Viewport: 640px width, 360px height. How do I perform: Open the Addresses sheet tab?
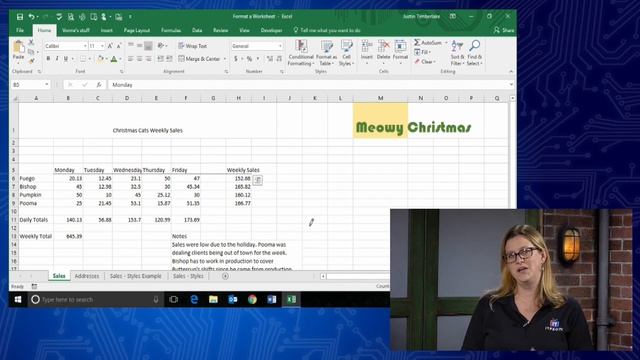[87, 276]
